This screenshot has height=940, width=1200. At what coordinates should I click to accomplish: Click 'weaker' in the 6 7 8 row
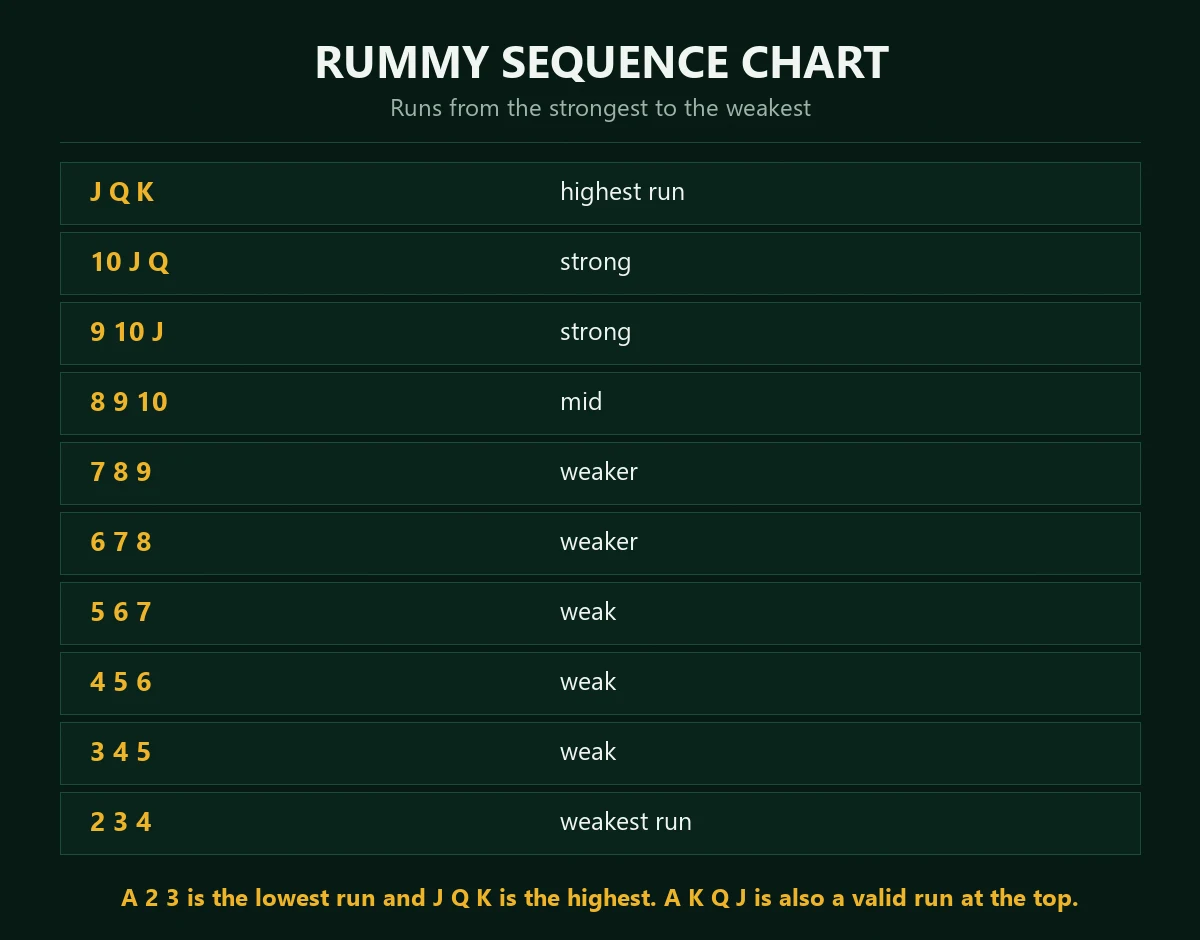tap(599, 542)
